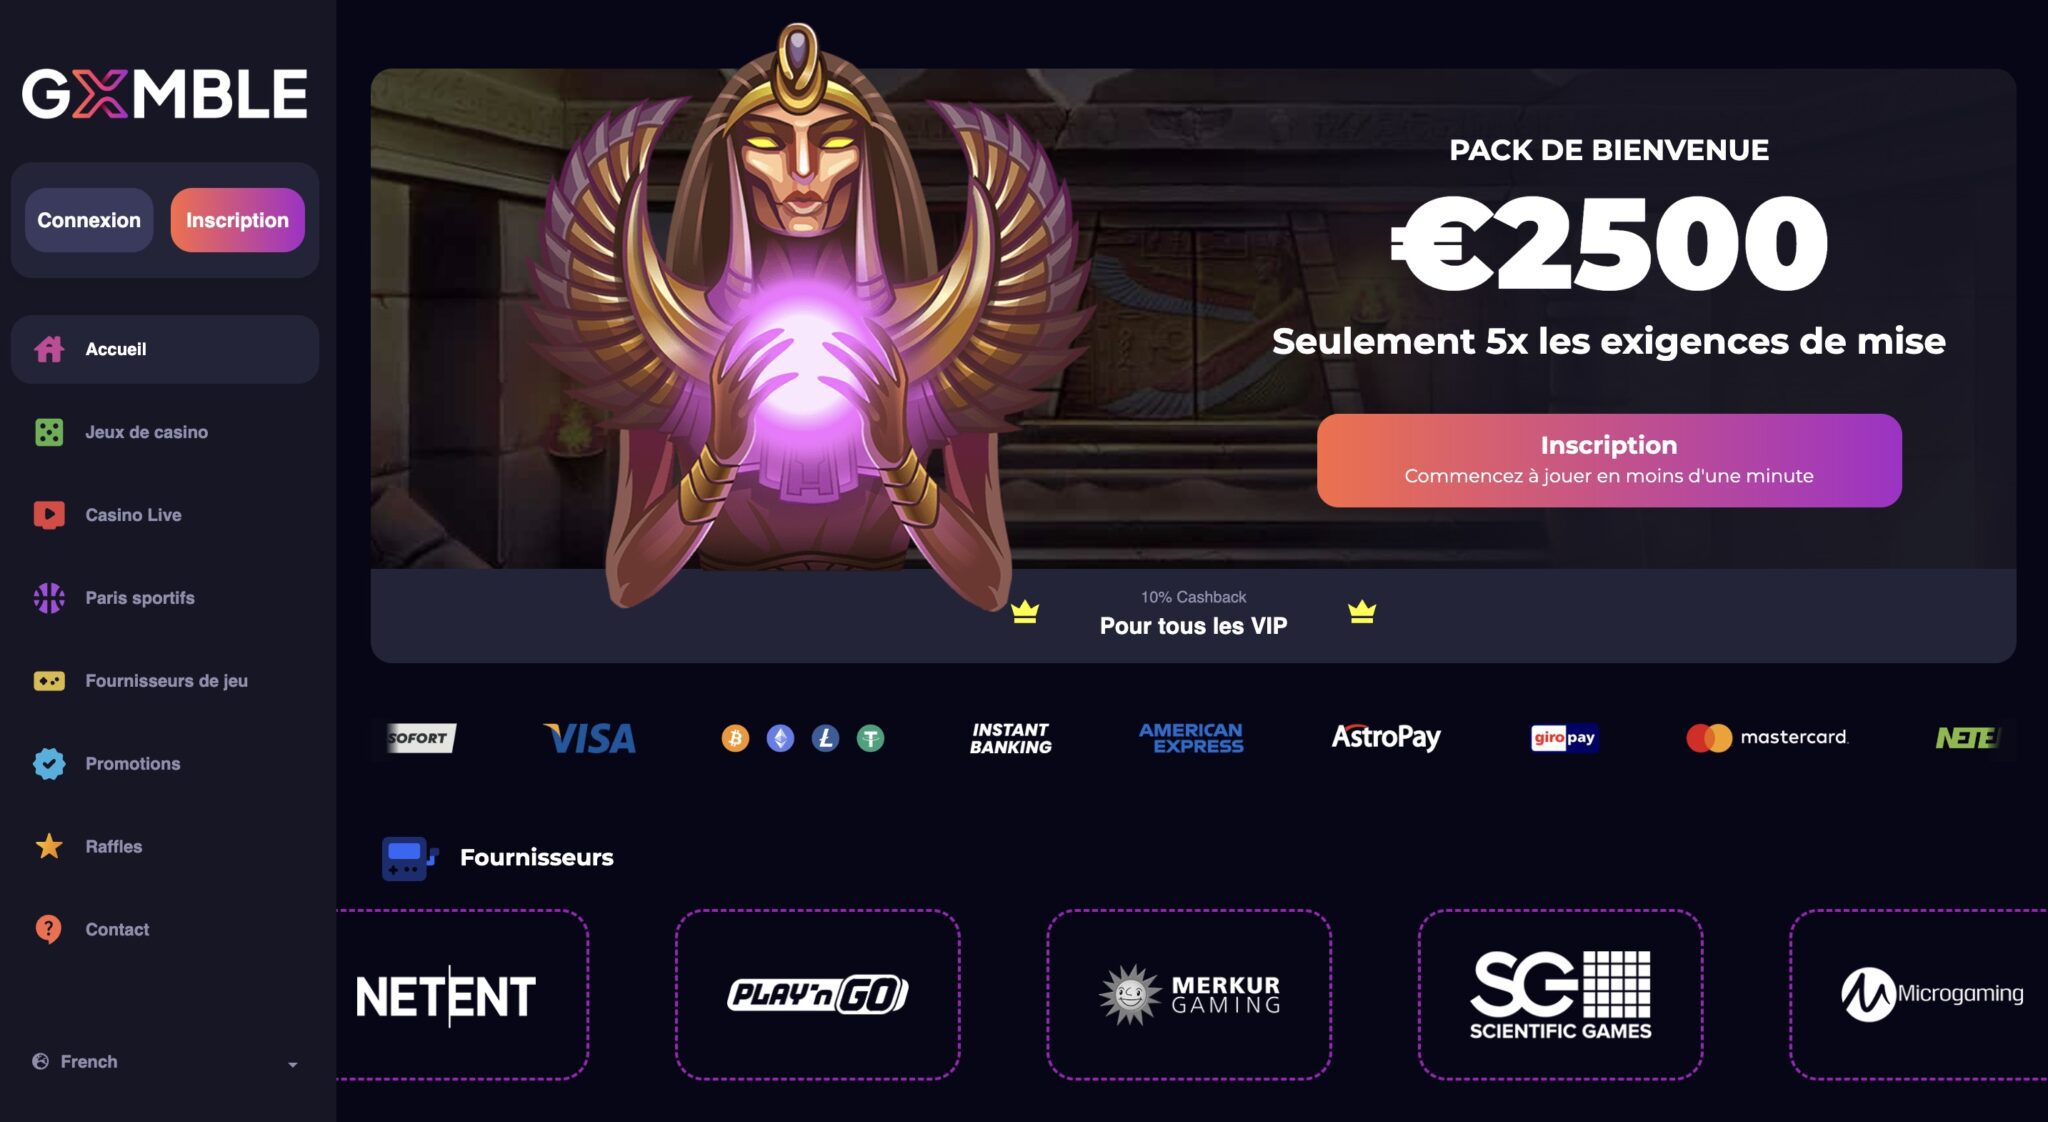The width and height of the screenshot is (2048, 1122).
Task: Click the Tether payment icon
Action: pos(871,738)
